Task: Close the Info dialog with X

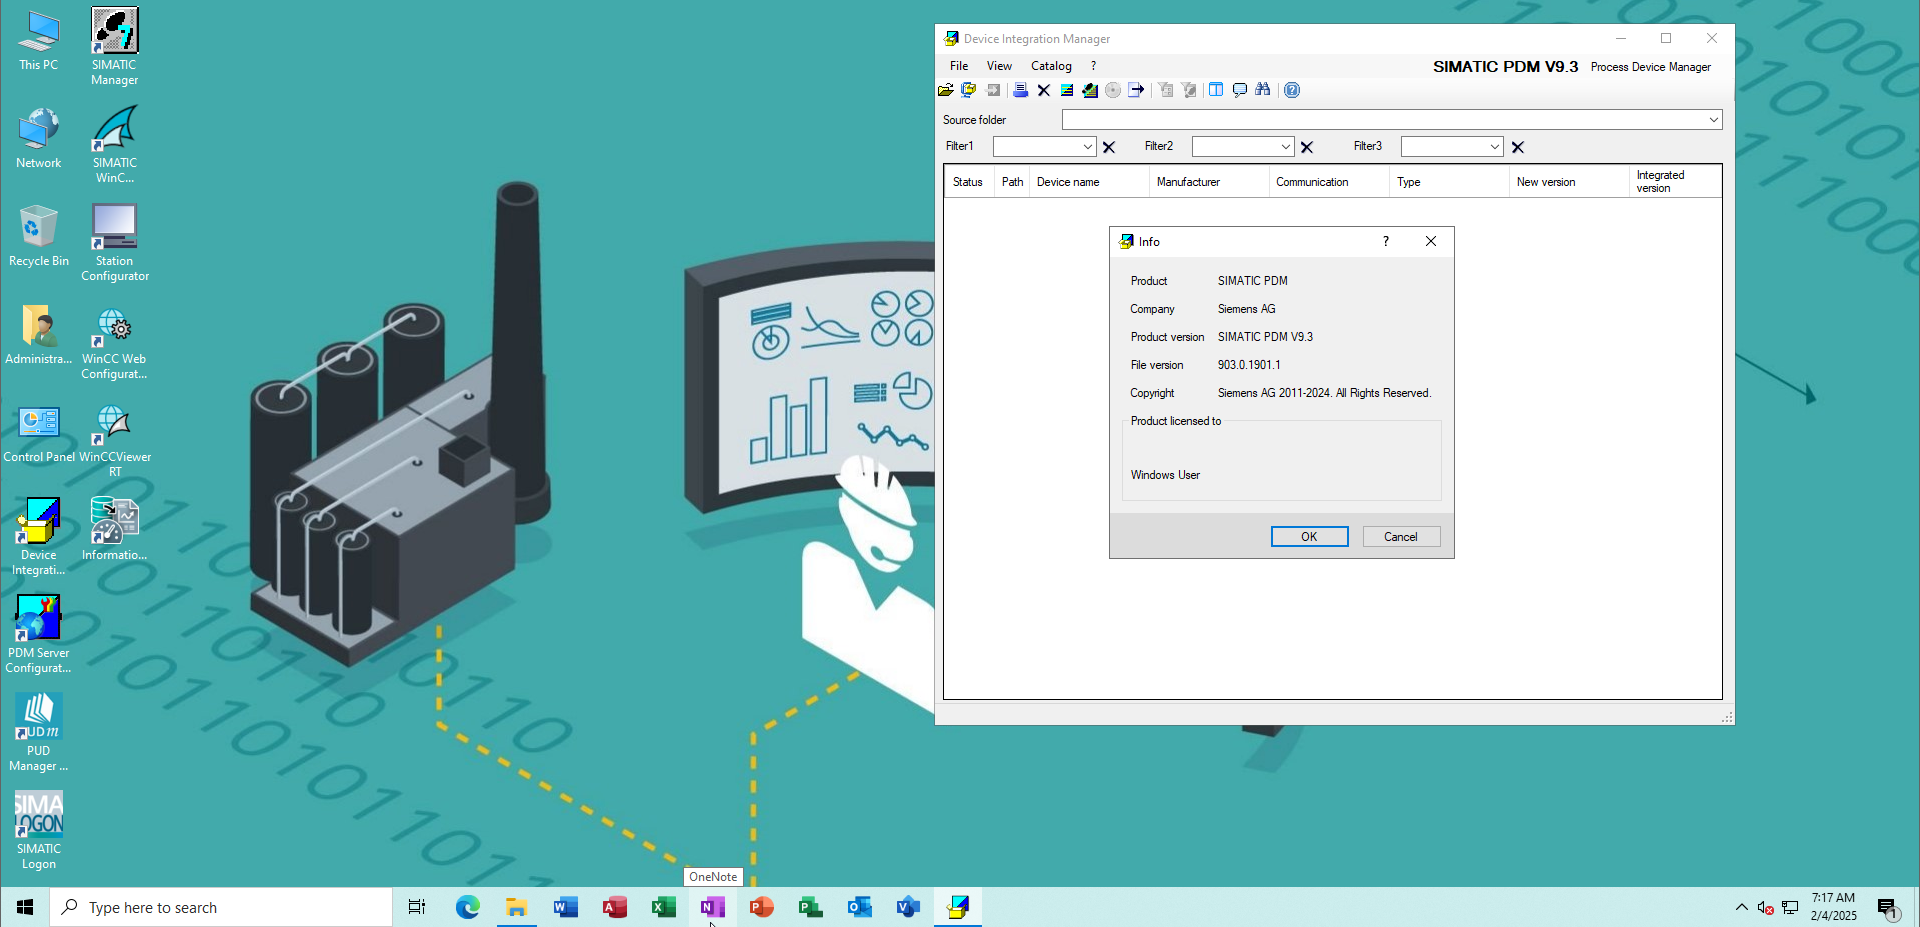Action: 1431,242
